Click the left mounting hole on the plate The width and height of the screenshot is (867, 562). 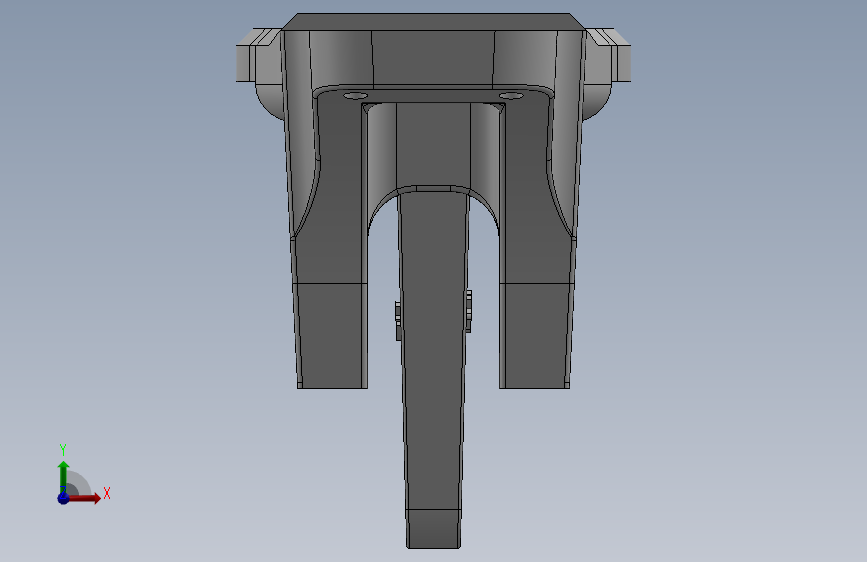pos(354,96)
